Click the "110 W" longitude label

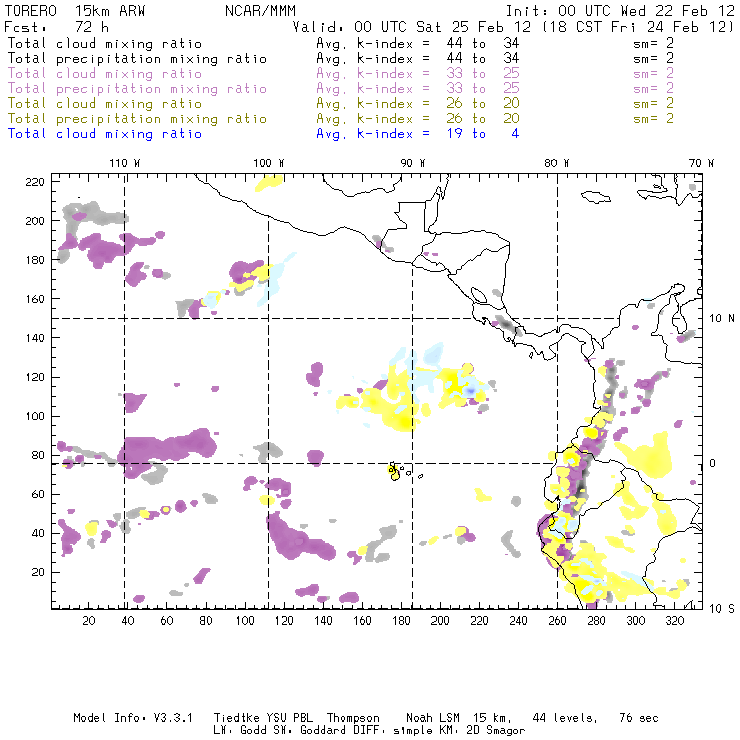125,163
